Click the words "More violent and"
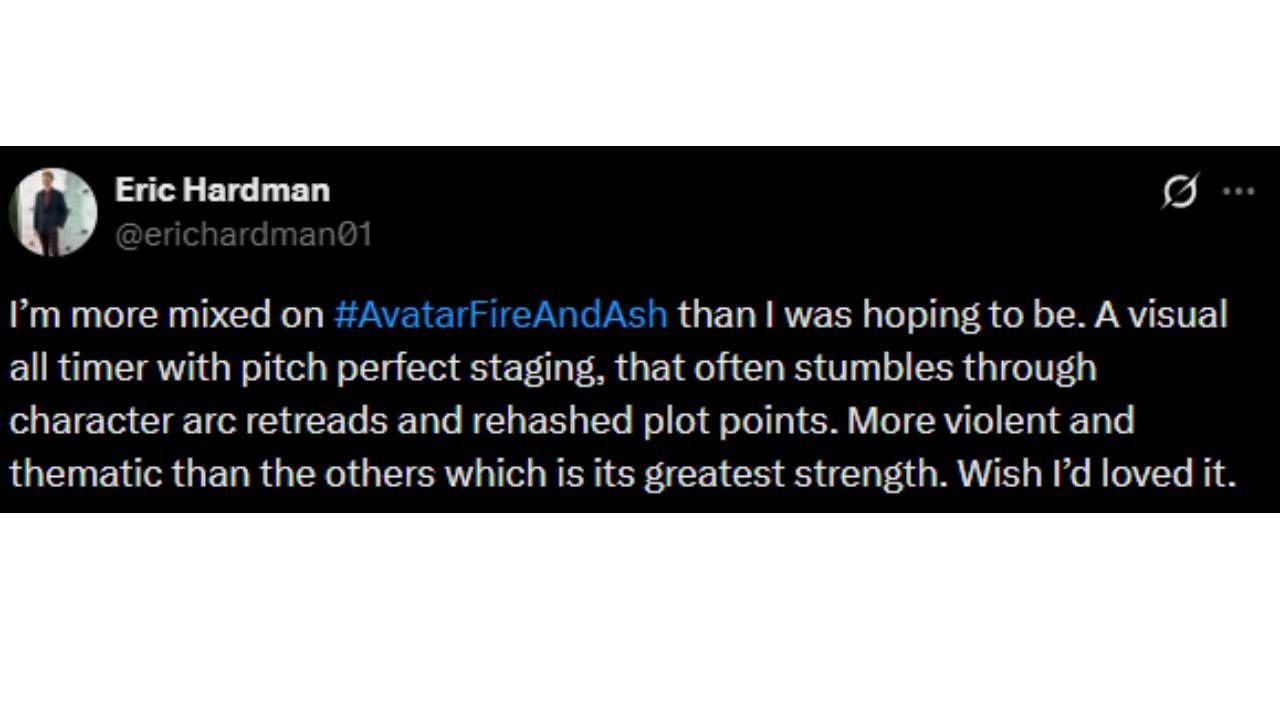 (x=991, y=420)
